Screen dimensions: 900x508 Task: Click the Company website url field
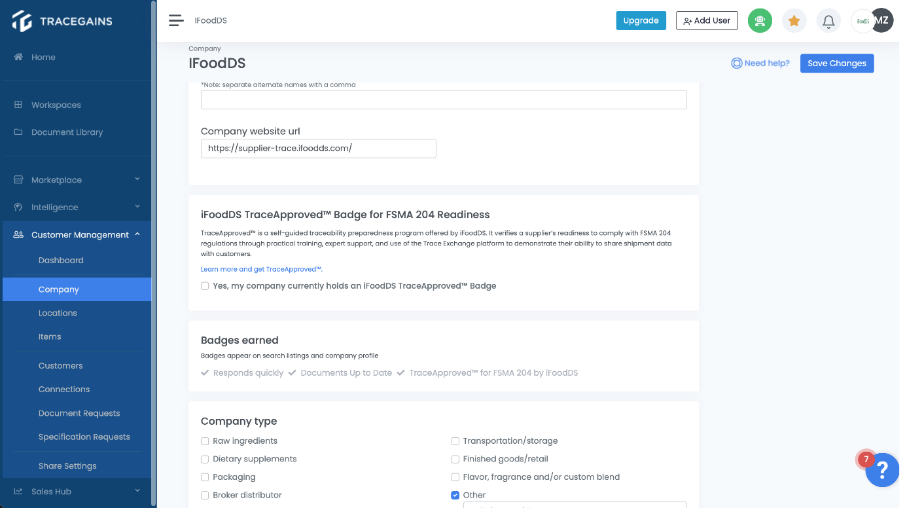(x=318, y=148)
